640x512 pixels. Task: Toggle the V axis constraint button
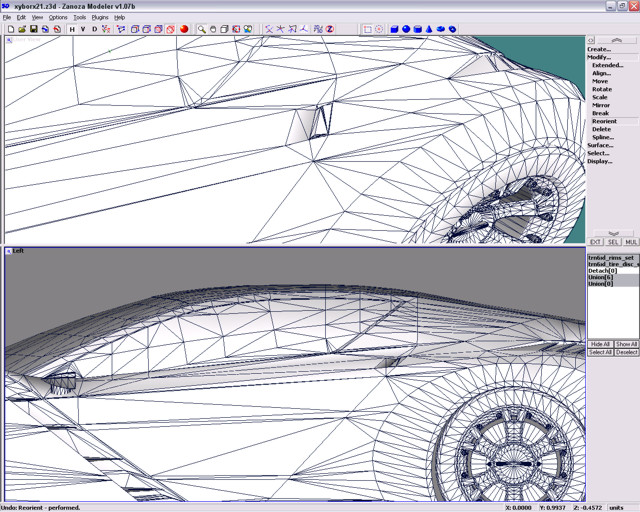83,29
